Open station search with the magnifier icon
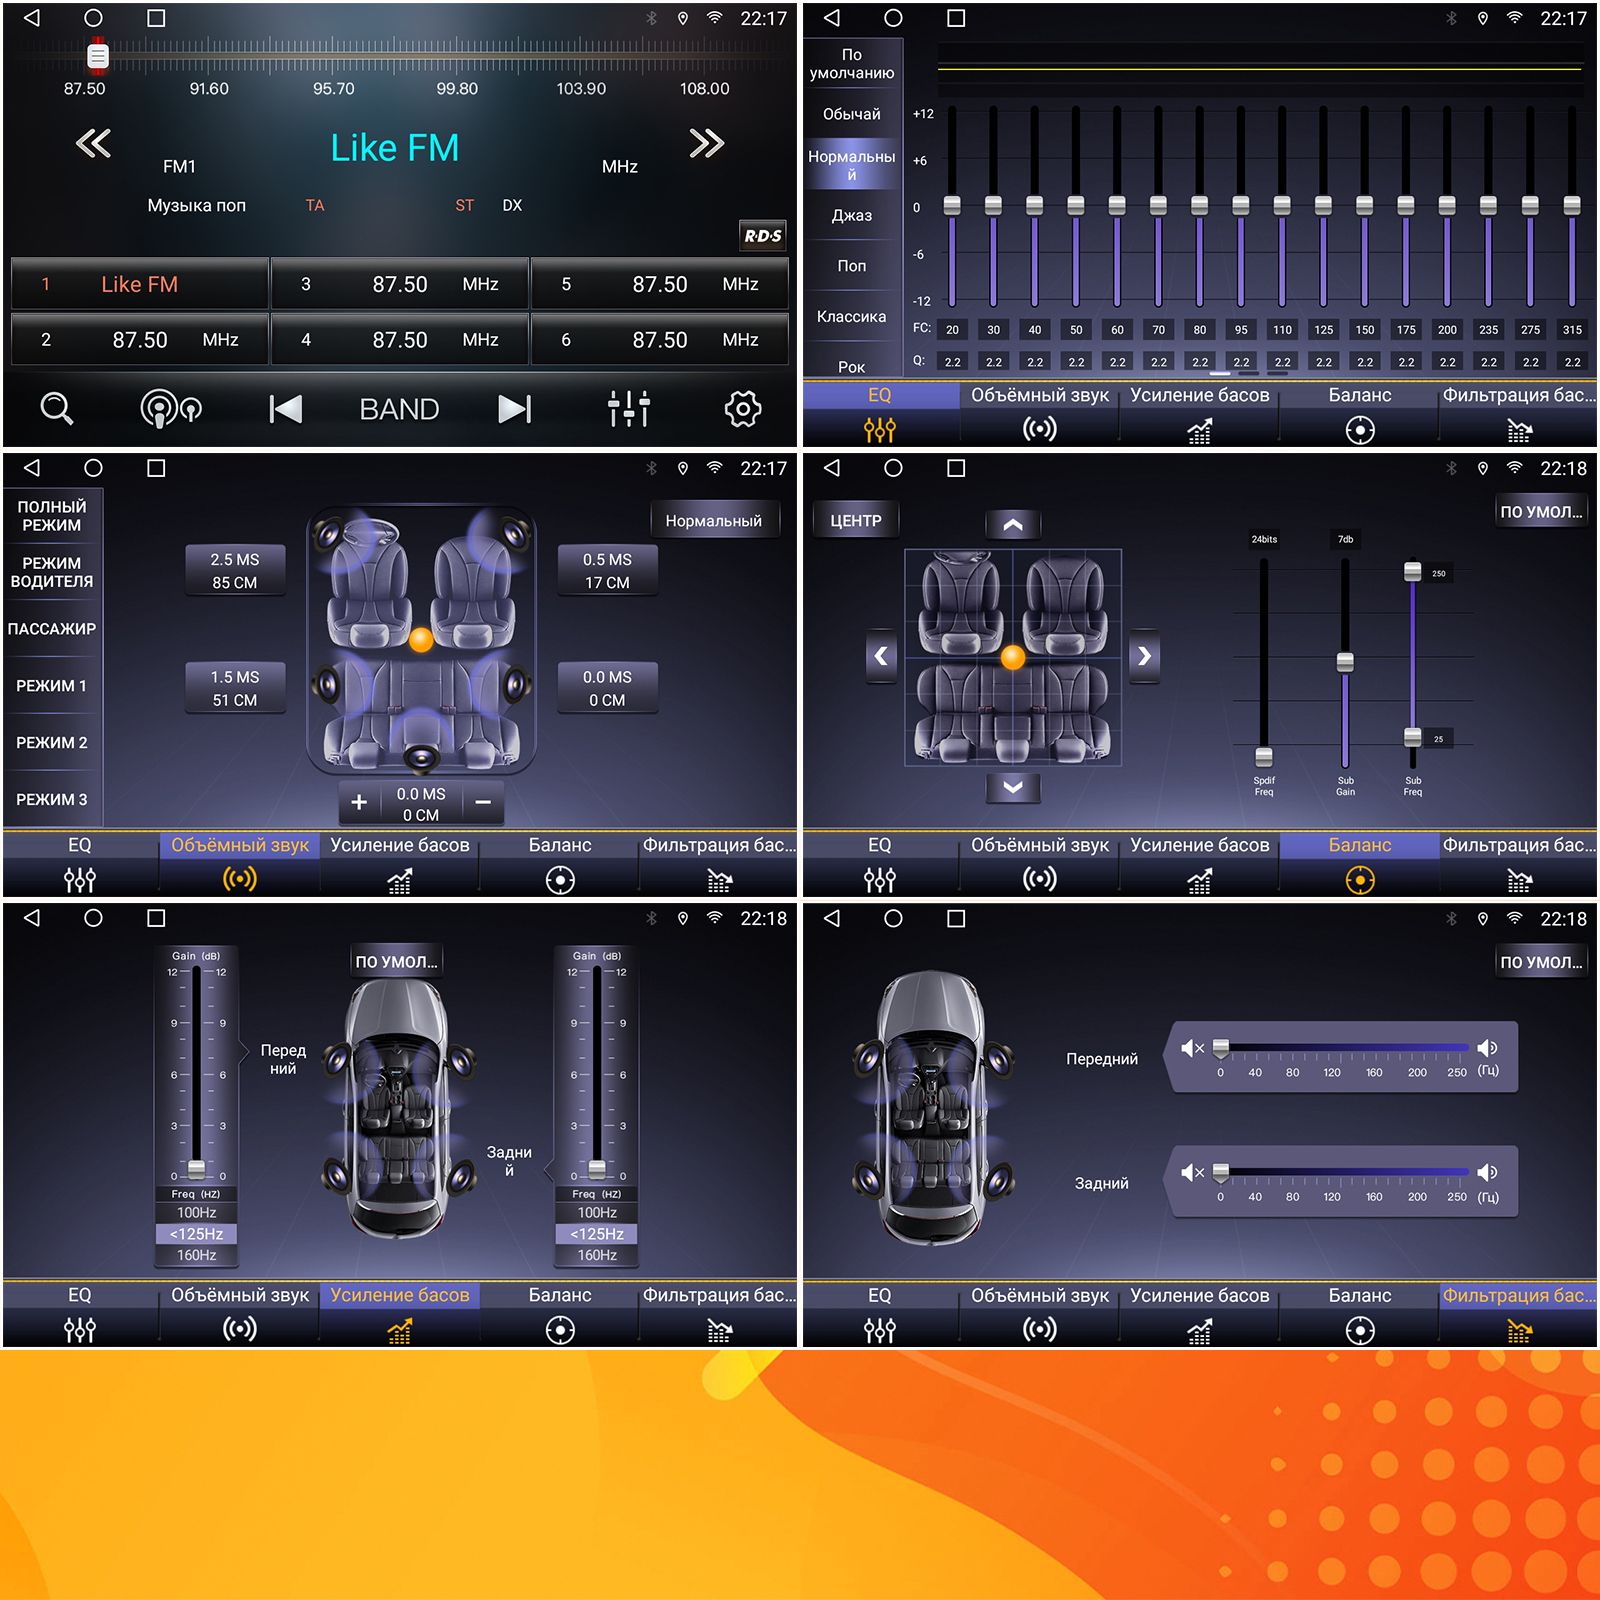Screen dimensions: 1600x1600 (x=57, y=409)
